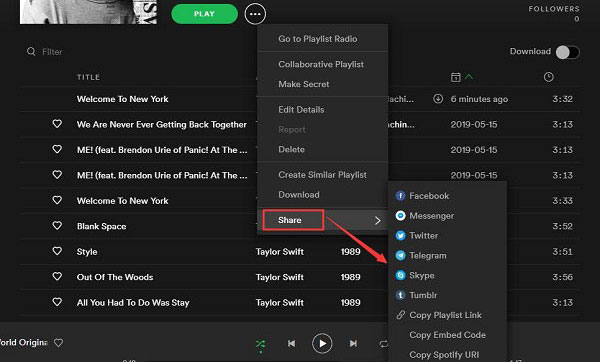Skip to the next track
Viewport: 600px width, 362px height.
[353, 343]
